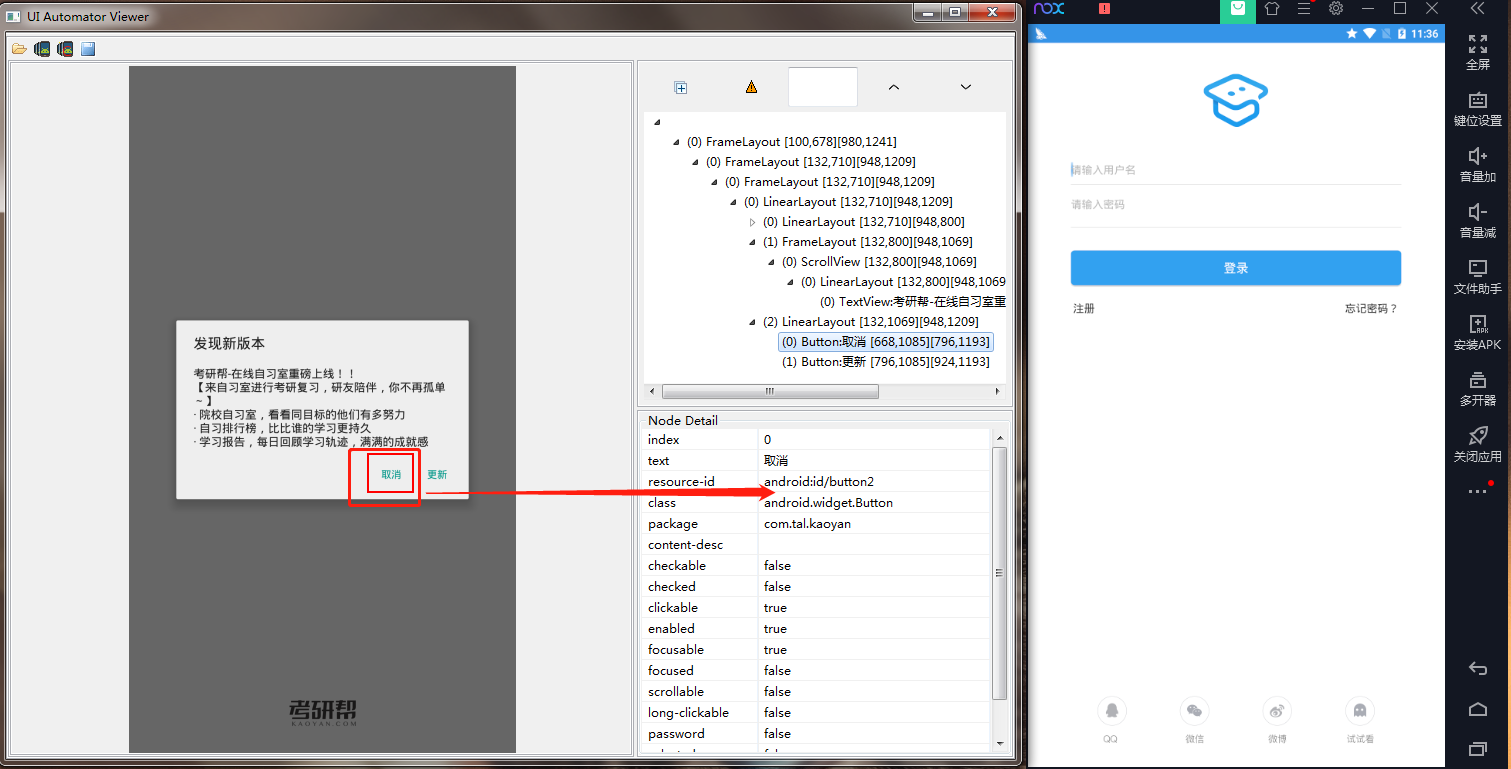Click the Device Screenshot icon in the toolbar

point(42,49)
